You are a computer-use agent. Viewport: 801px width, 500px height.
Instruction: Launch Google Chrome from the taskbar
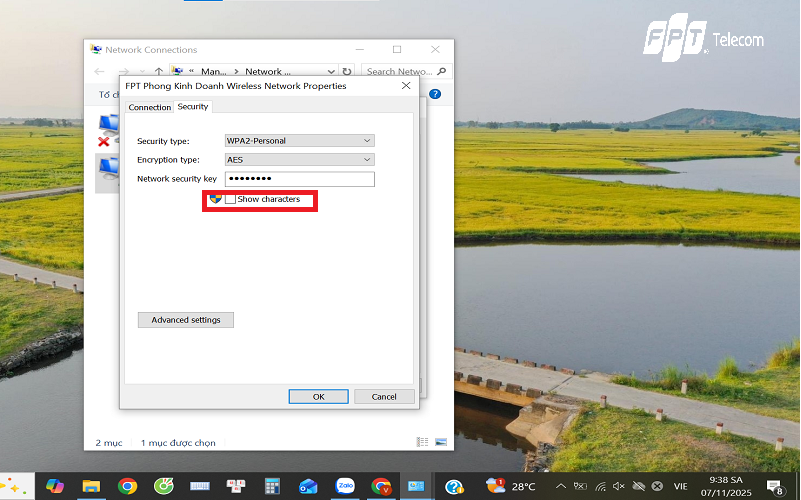(127, 486)
